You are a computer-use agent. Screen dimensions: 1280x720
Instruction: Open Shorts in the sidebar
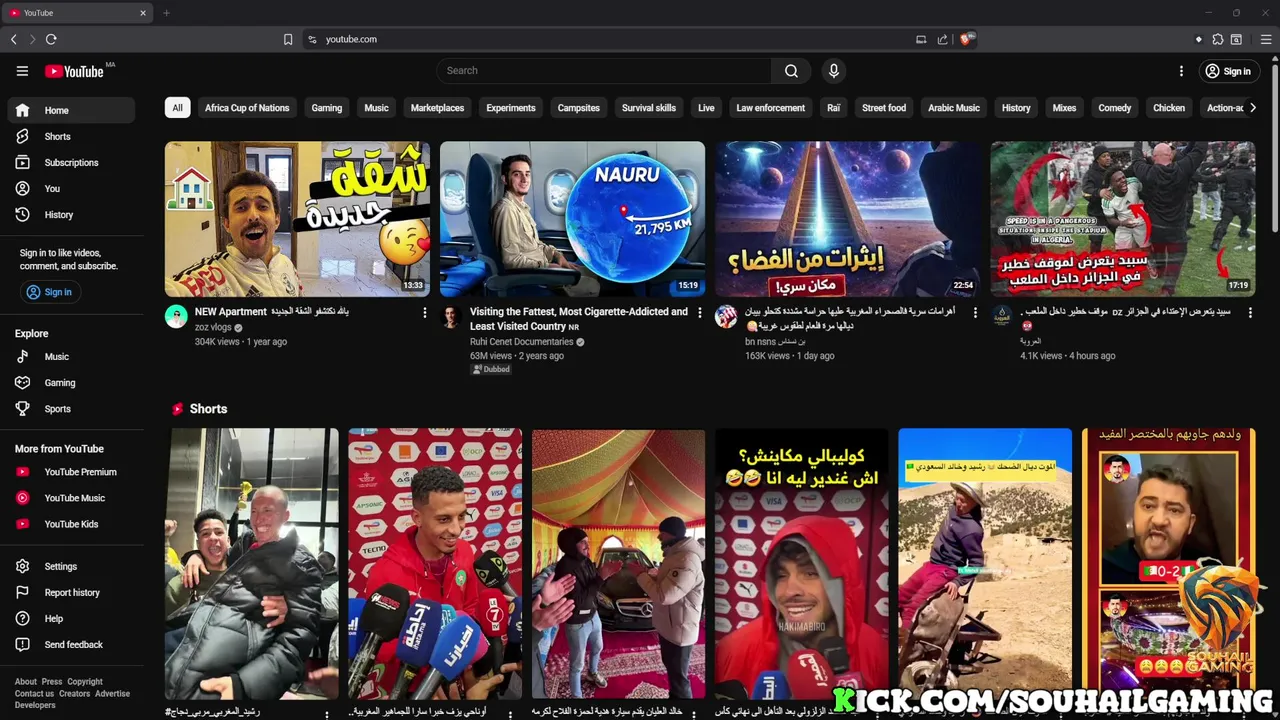[x=71, y=136]
